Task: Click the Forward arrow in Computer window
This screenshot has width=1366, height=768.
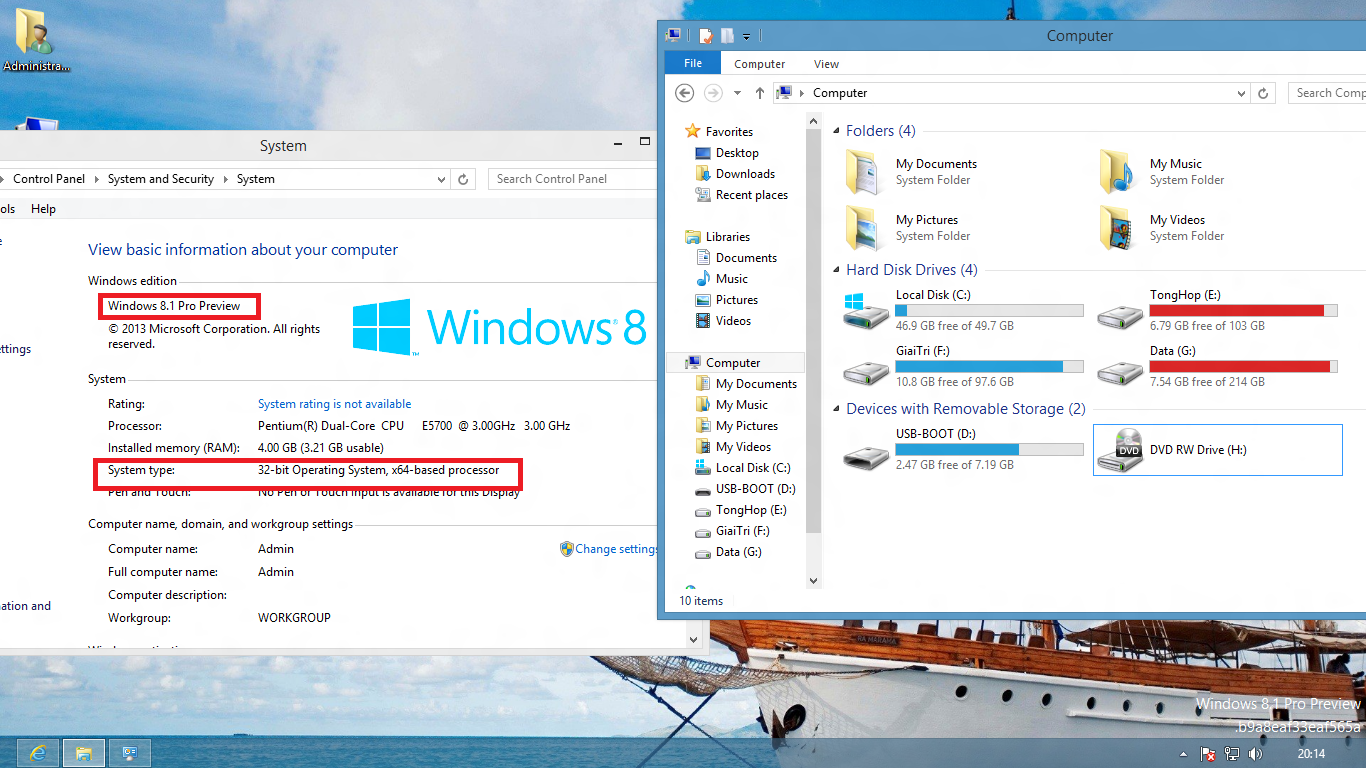Action: coord(713,93)
